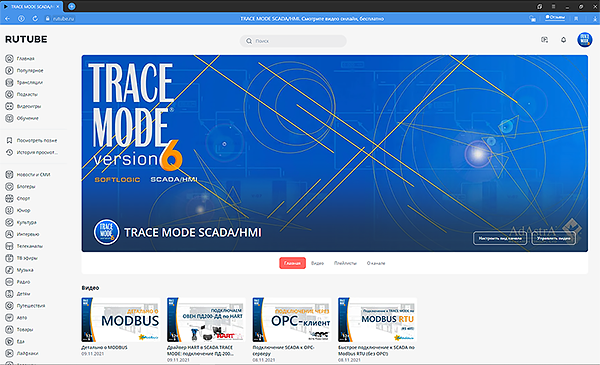Image resolution: width=600 pixels, height=365 pixels.
Task: Open the Путешествия category
Action: [25, 305]
